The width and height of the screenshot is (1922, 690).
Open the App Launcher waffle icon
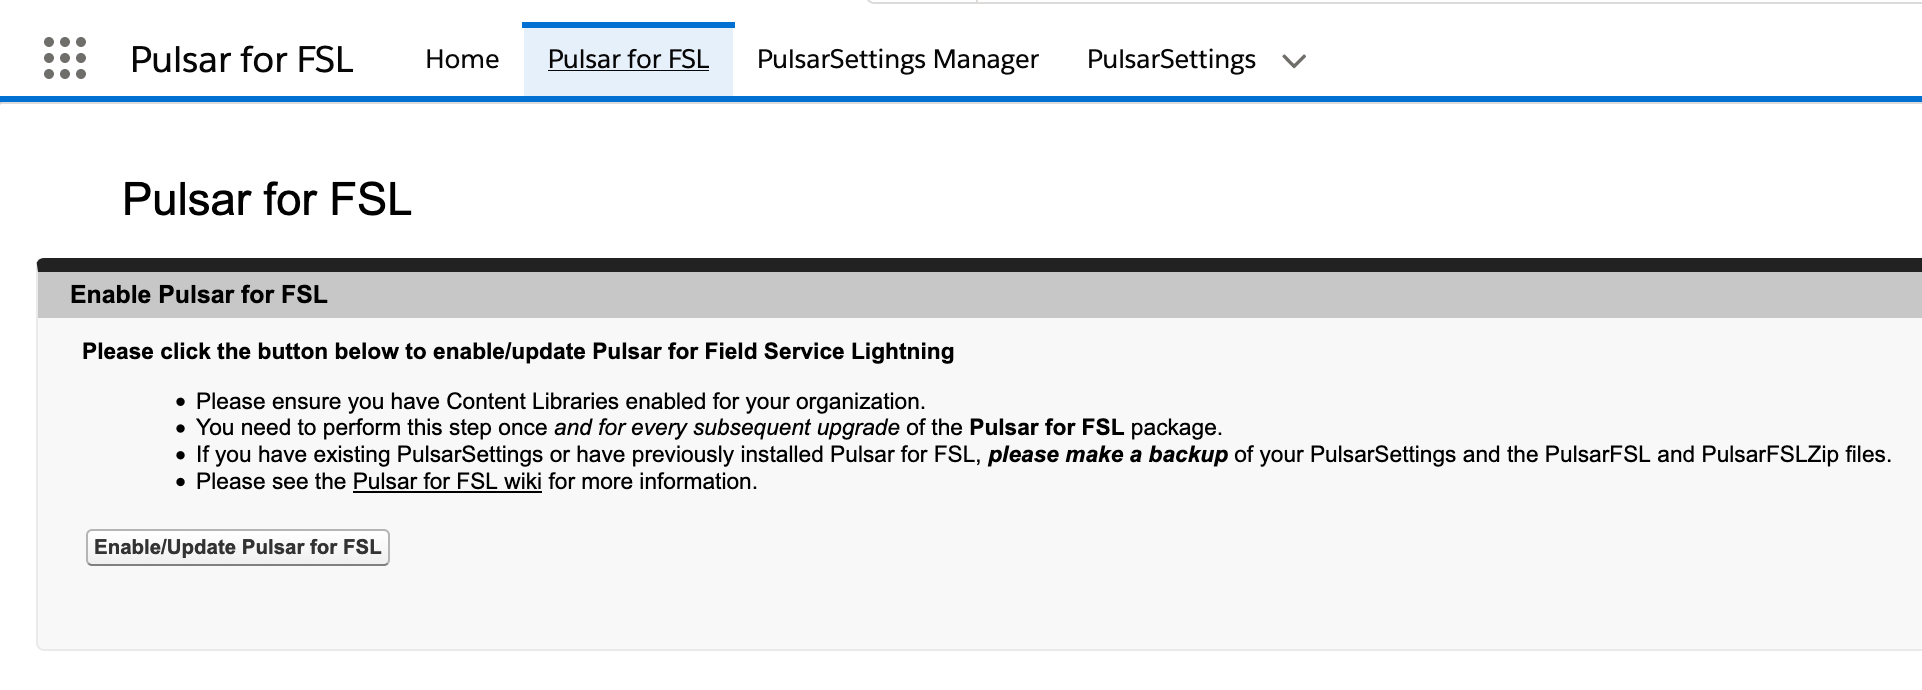pyautogui.click(x=64, y=59)
